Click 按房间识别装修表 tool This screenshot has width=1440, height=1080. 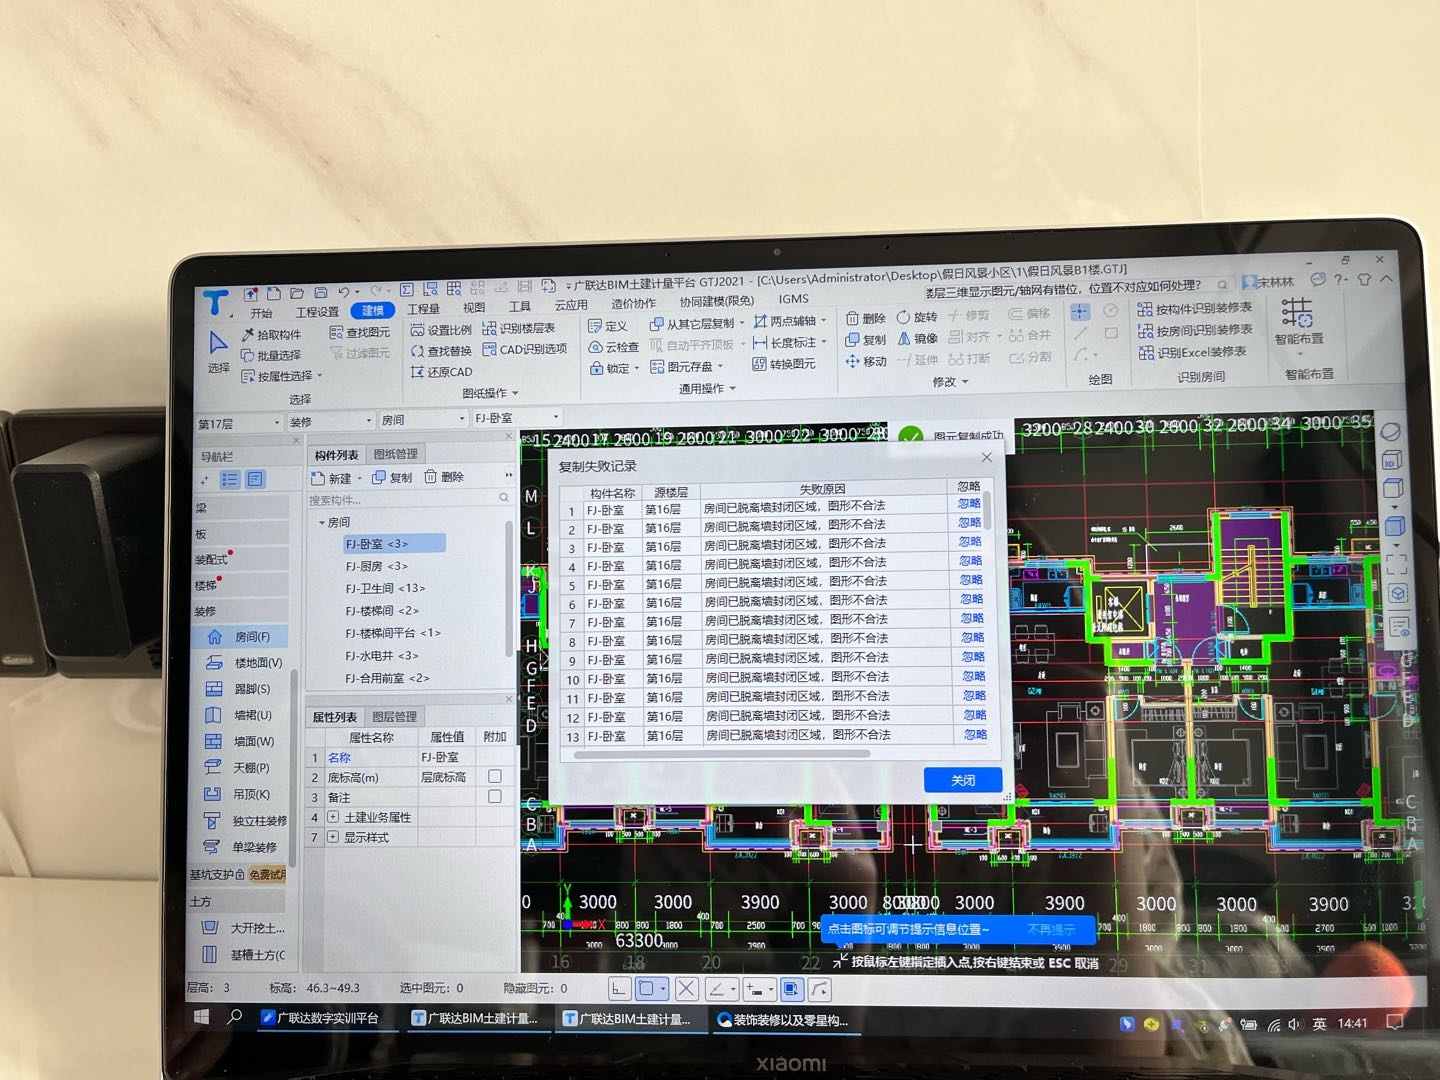(x=1195, y=330)
